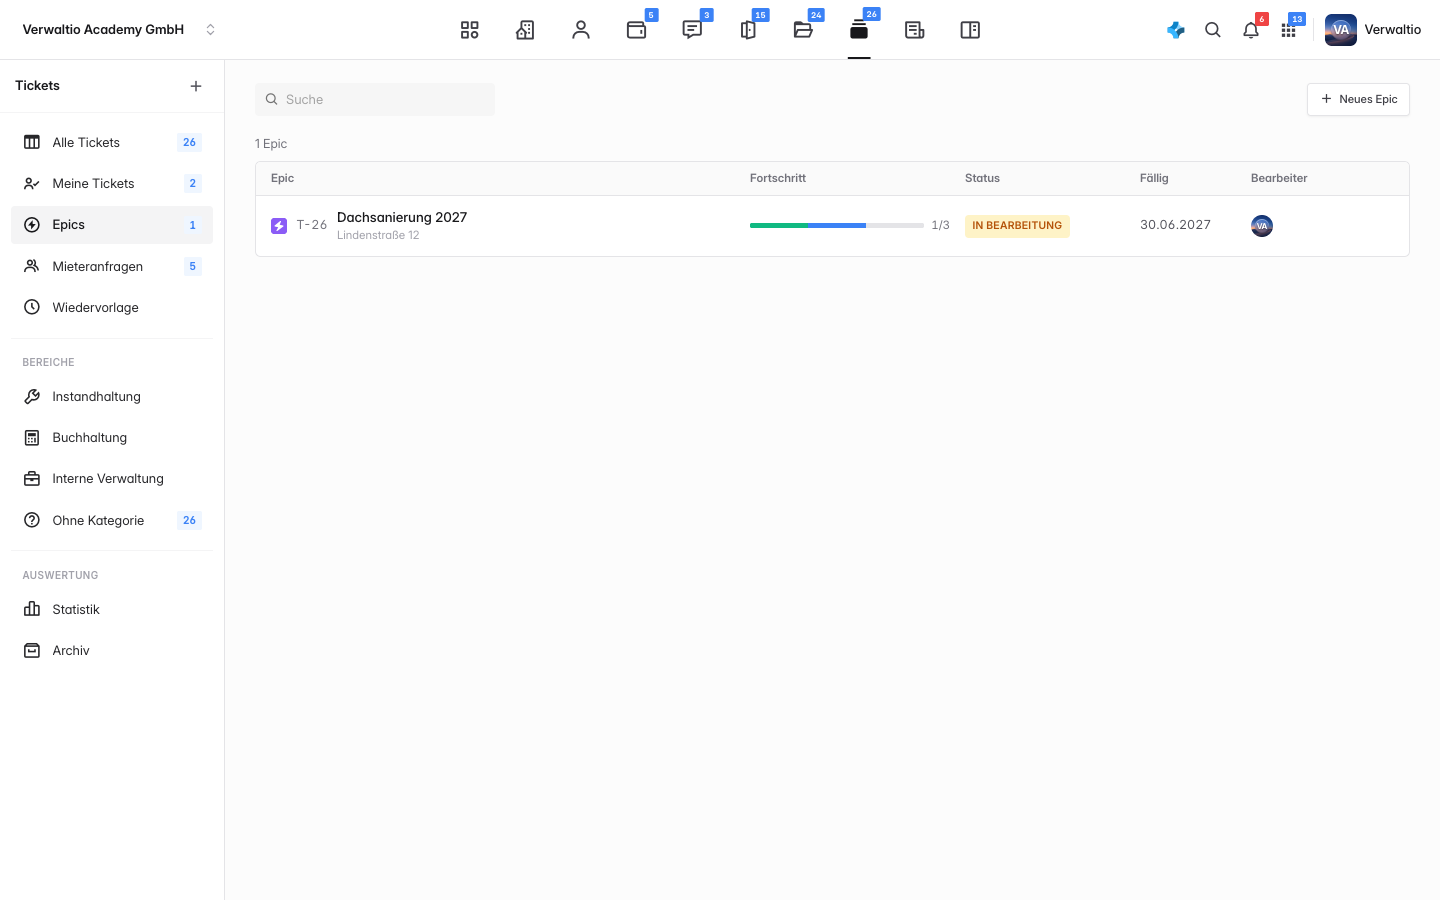Toggle the side panel layout icon

point(970,30)
